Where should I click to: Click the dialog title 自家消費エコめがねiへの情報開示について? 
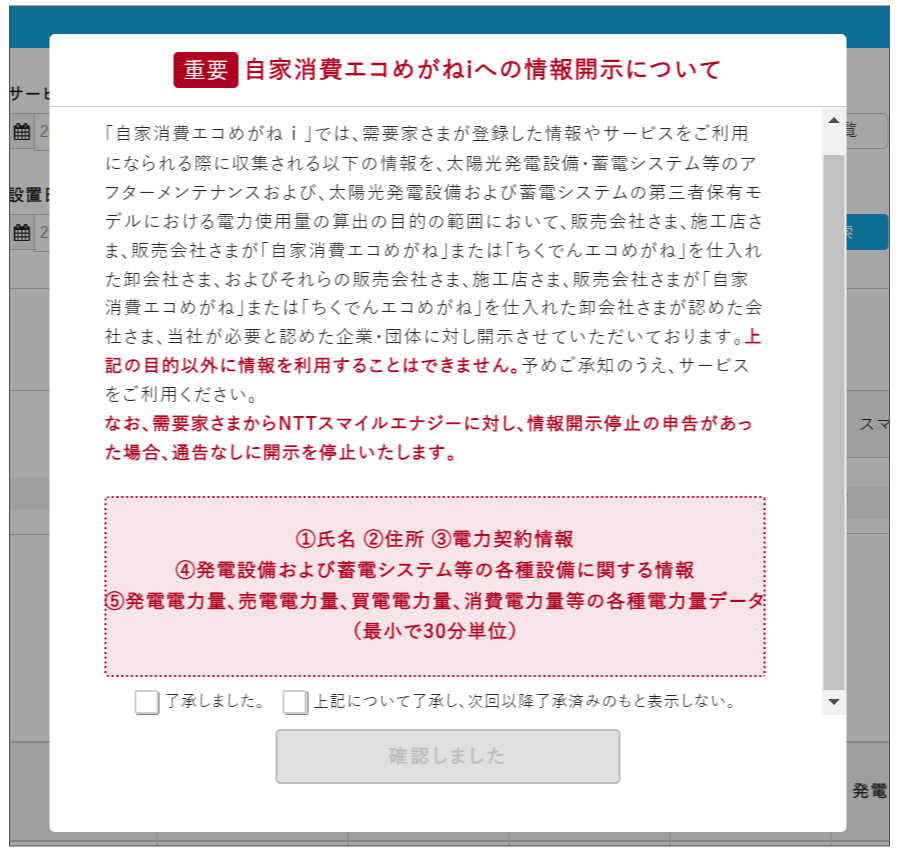click(x=482, y=69)
